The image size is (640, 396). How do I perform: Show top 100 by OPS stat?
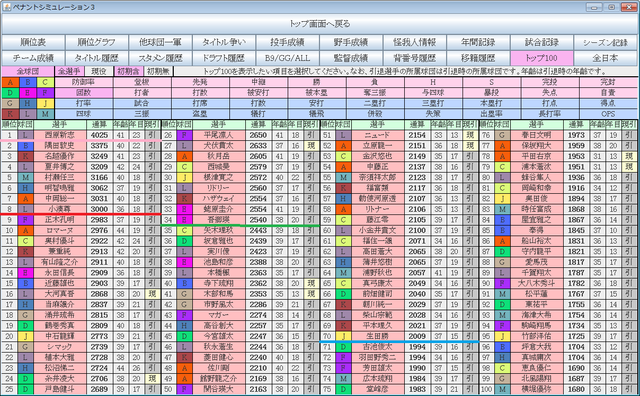click(x=608, y=114)
